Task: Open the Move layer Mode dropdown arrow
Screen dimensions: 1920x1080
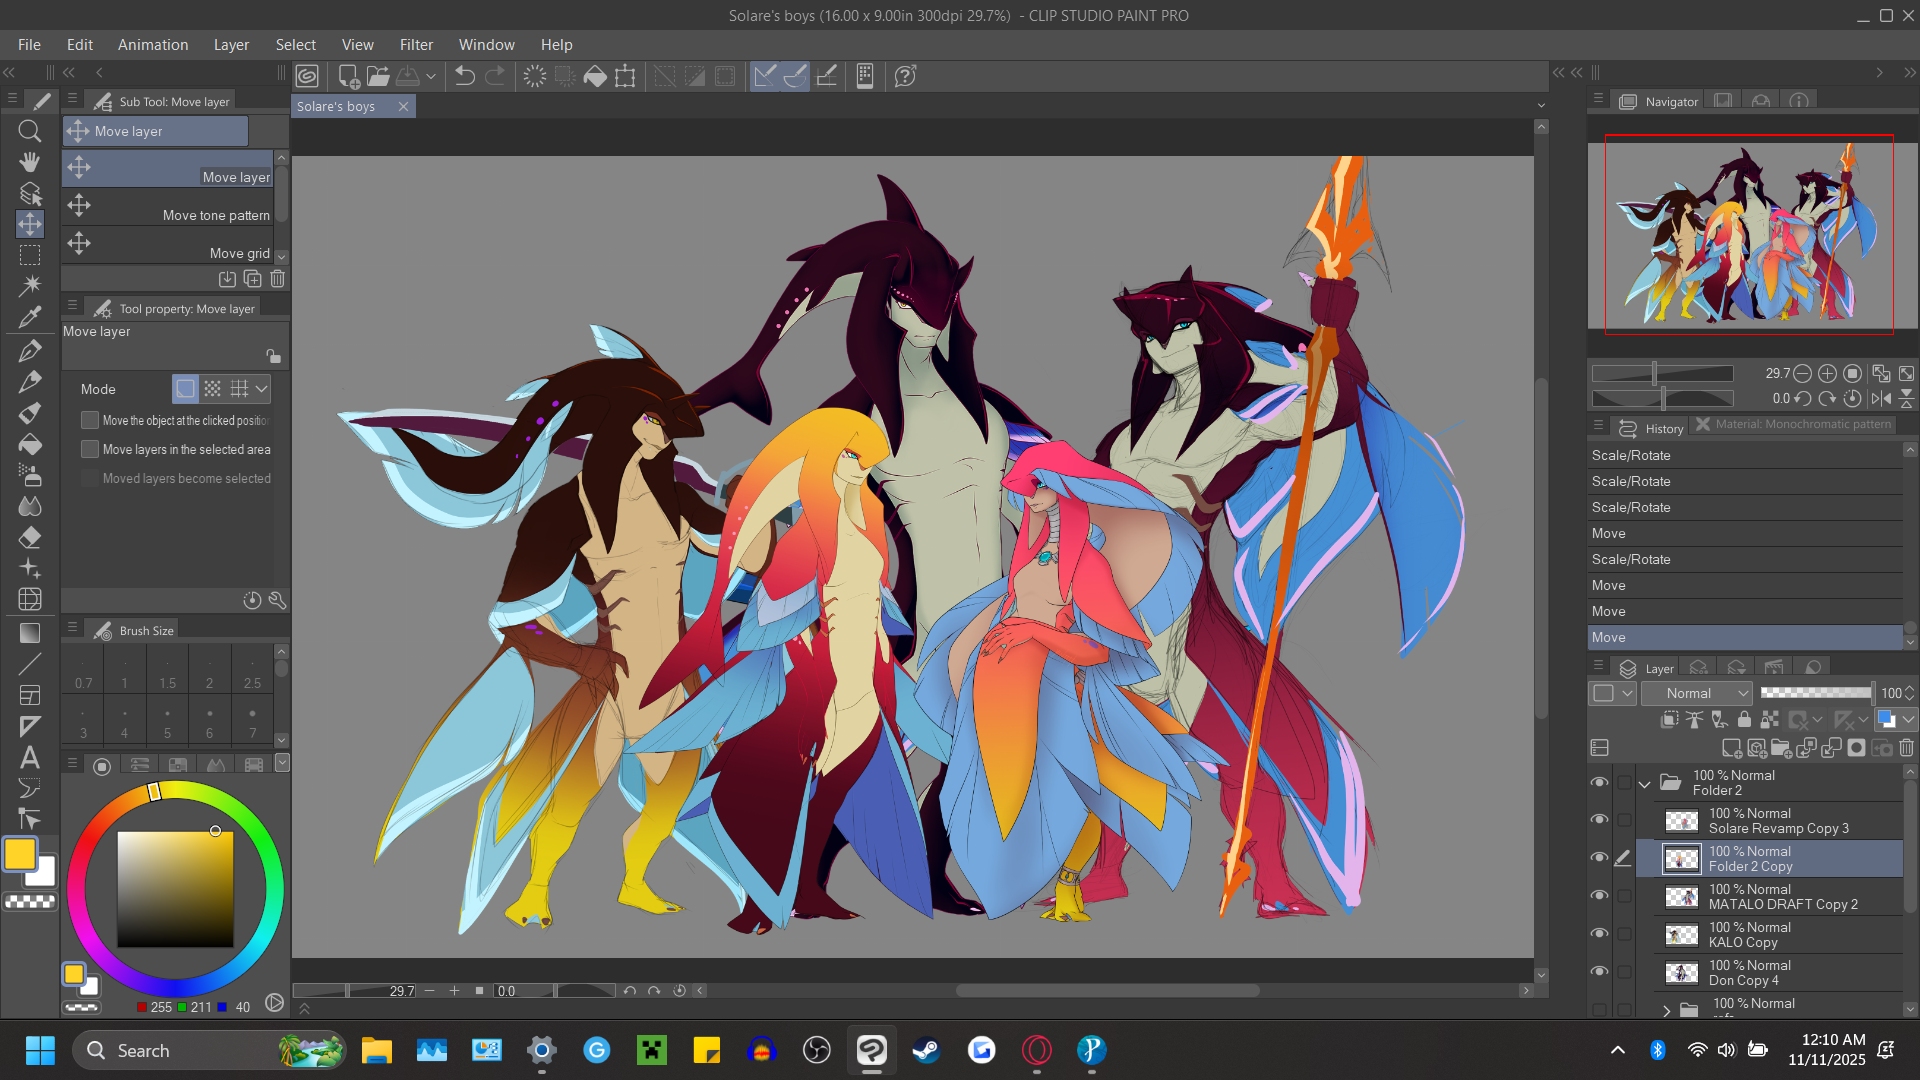Action: coord(262,389)
